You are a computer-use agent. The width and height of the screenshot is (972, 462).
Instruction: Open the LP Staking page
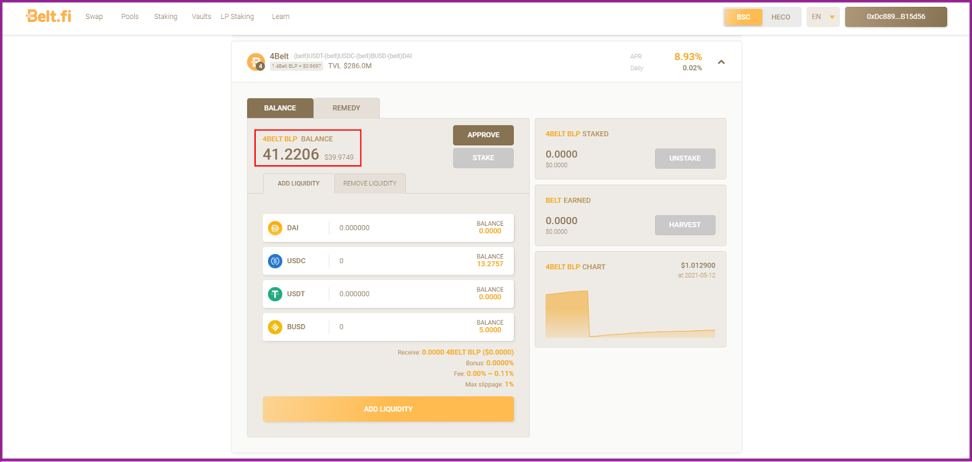pos(237,17)
